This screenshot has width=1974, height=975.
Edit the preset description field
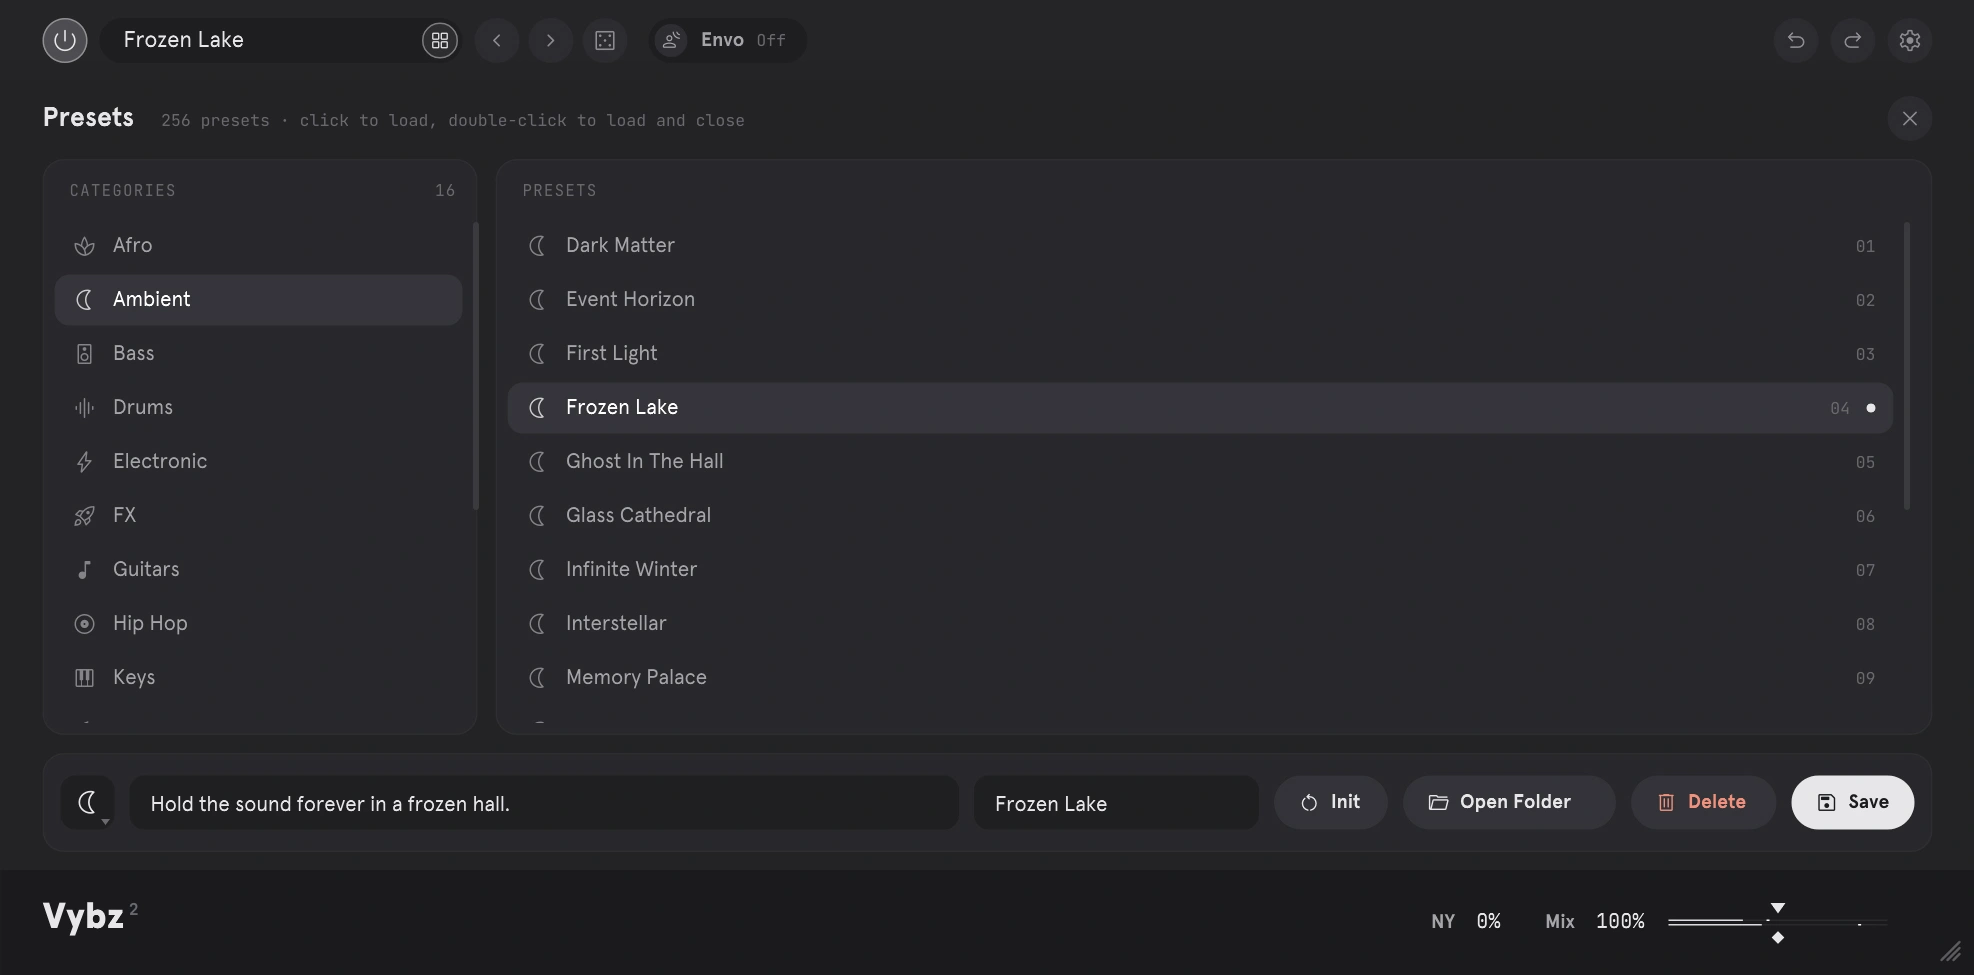pyautogui.click(x=544, y=802)
